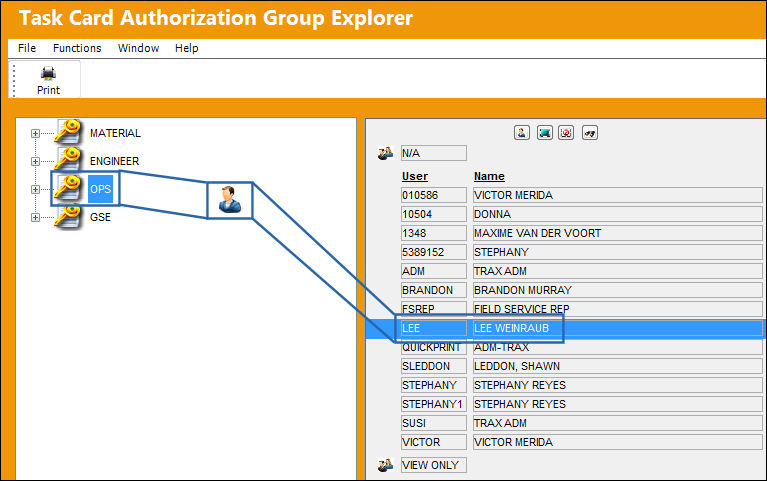Select user 010586 in the list
The height and width of the screenshot is (481, 767).
pos(433,195)
